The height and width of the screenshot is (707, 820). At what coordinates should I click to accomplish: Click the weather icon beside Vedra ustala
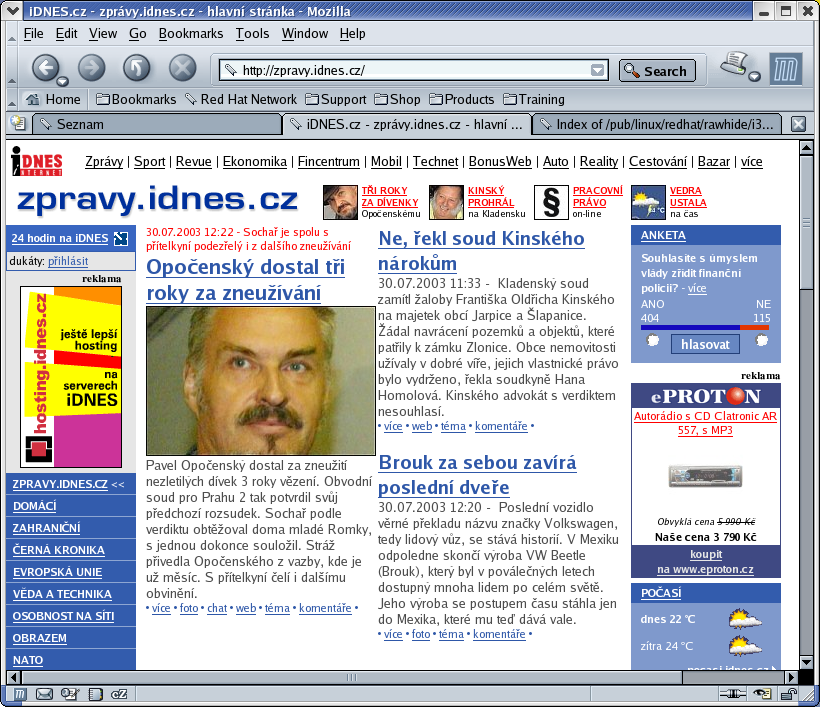[x=648, y=202]
